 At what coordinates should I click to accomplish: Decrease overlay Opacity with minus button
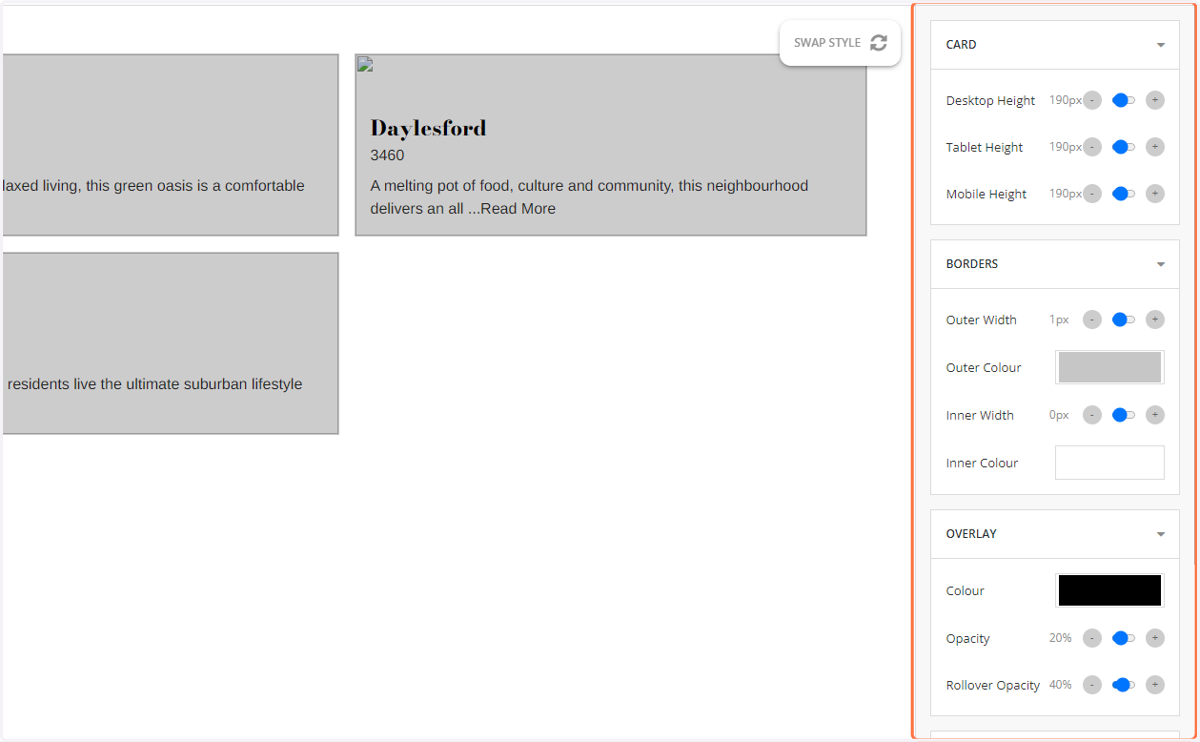pos(1092,638)
